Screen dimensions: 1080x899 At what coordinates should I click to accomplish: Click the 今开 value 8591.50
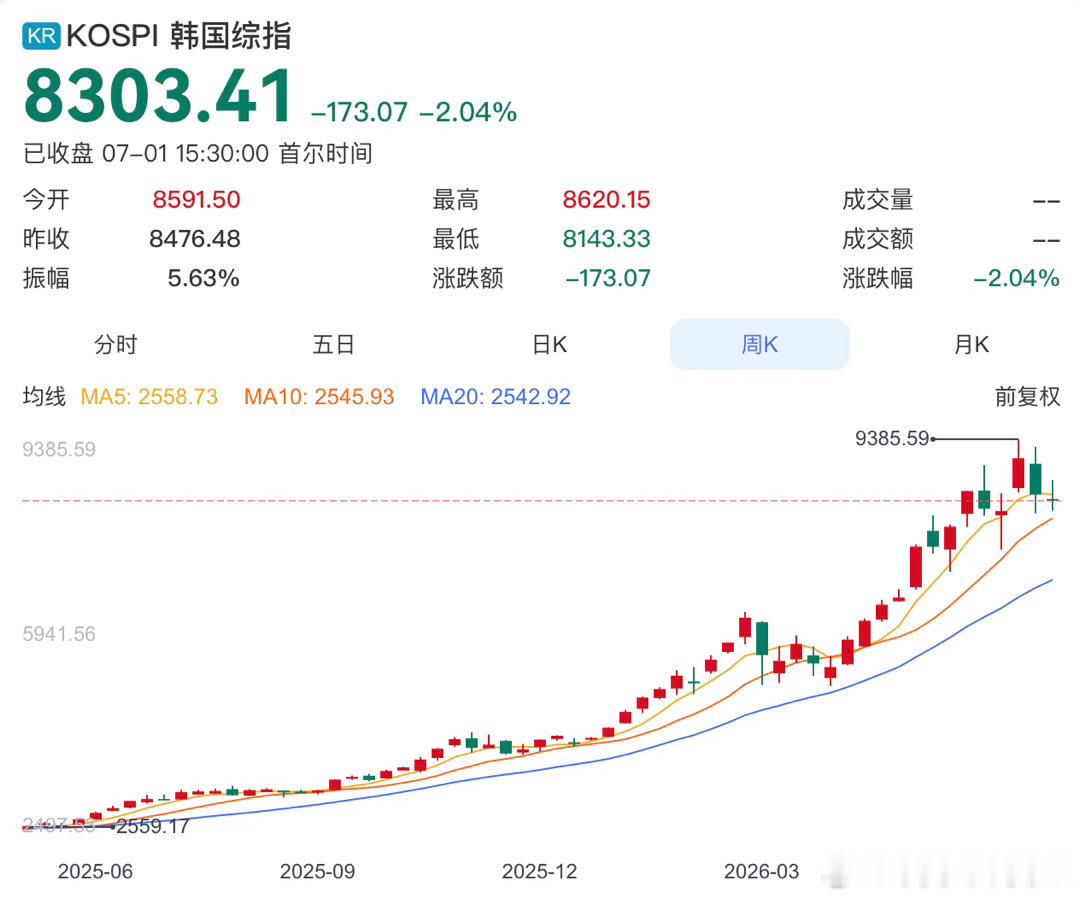click(x=196, y=200)
